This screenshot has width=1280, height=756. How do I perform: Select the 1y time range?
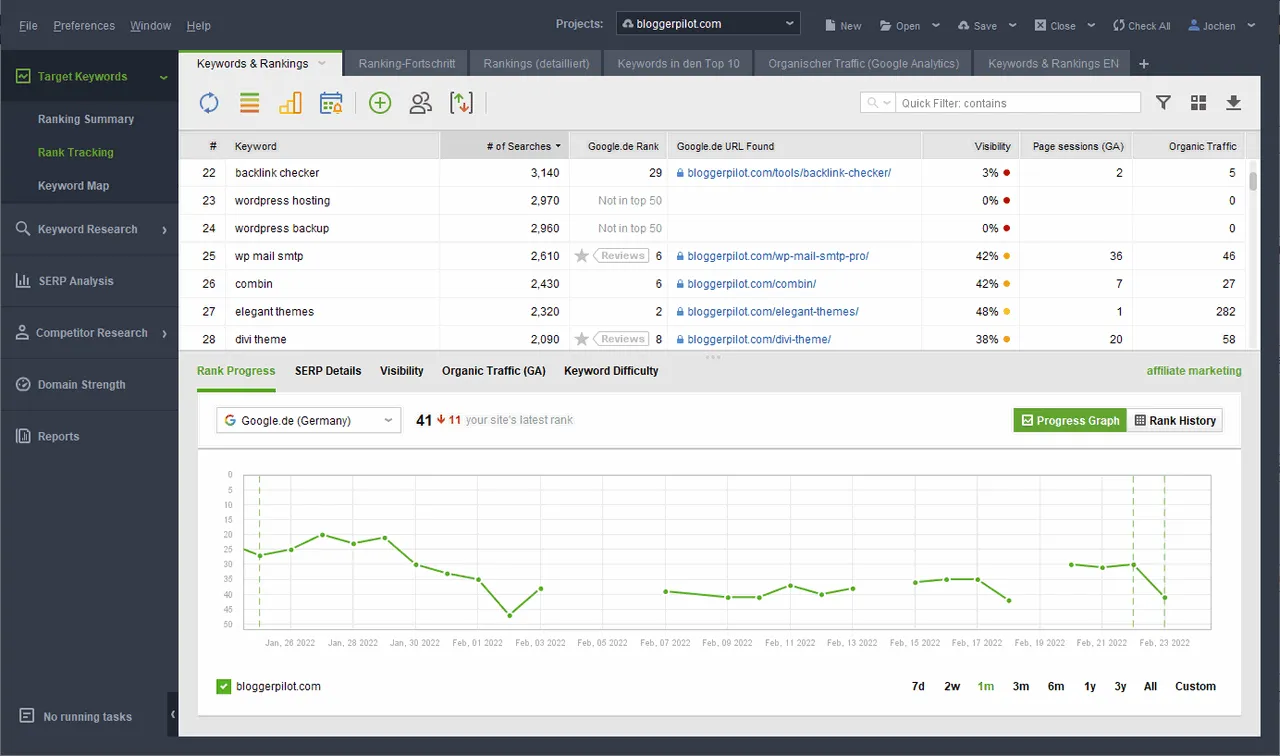click(x=1090, y=686)
